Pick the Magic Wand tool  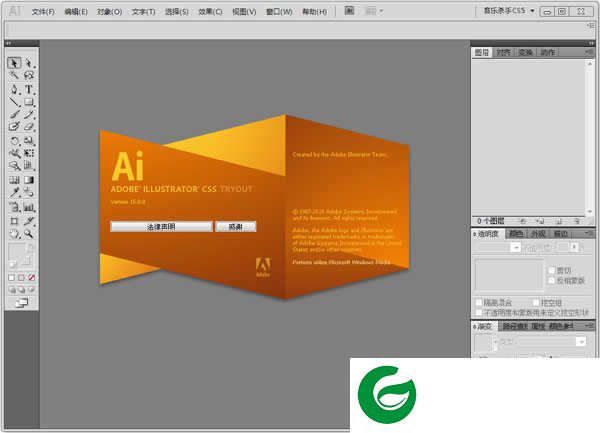[x=14, y=75]
